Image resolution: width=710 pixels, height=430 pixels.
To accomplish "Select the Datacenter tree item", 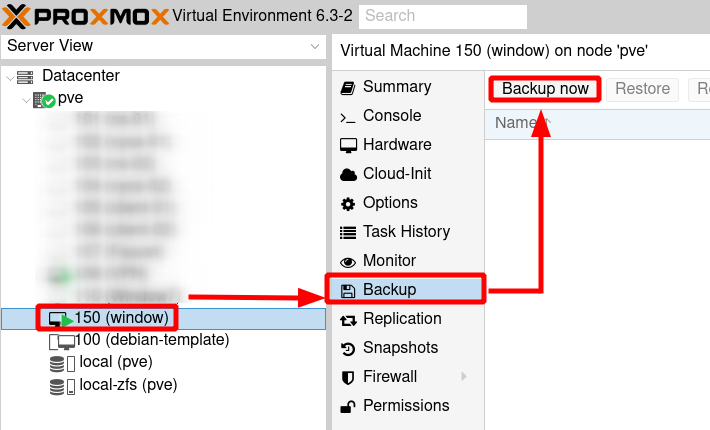I will click(x=81, y=76).
